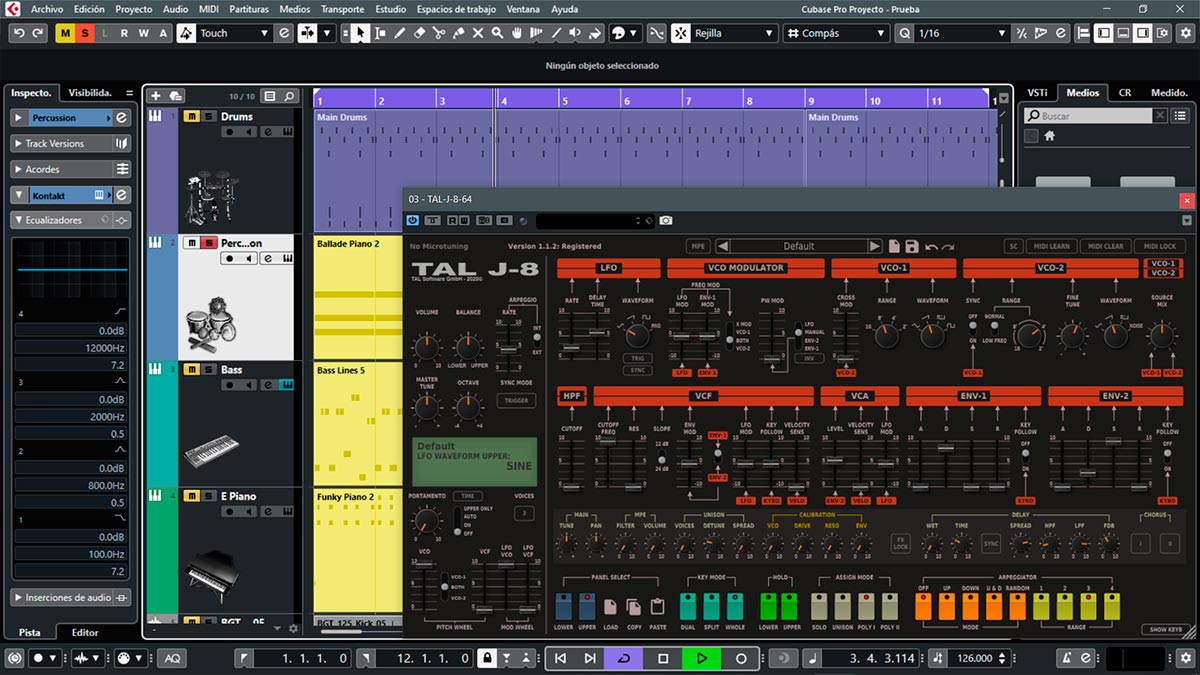Select the Mute X tool

(478, 33)
